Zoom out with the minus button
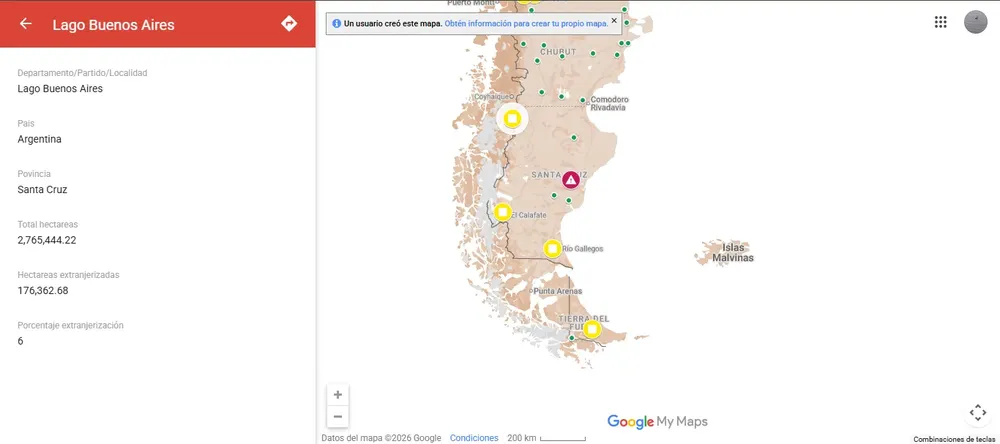This screenshot has width=1000, height=444. [337, 417]
